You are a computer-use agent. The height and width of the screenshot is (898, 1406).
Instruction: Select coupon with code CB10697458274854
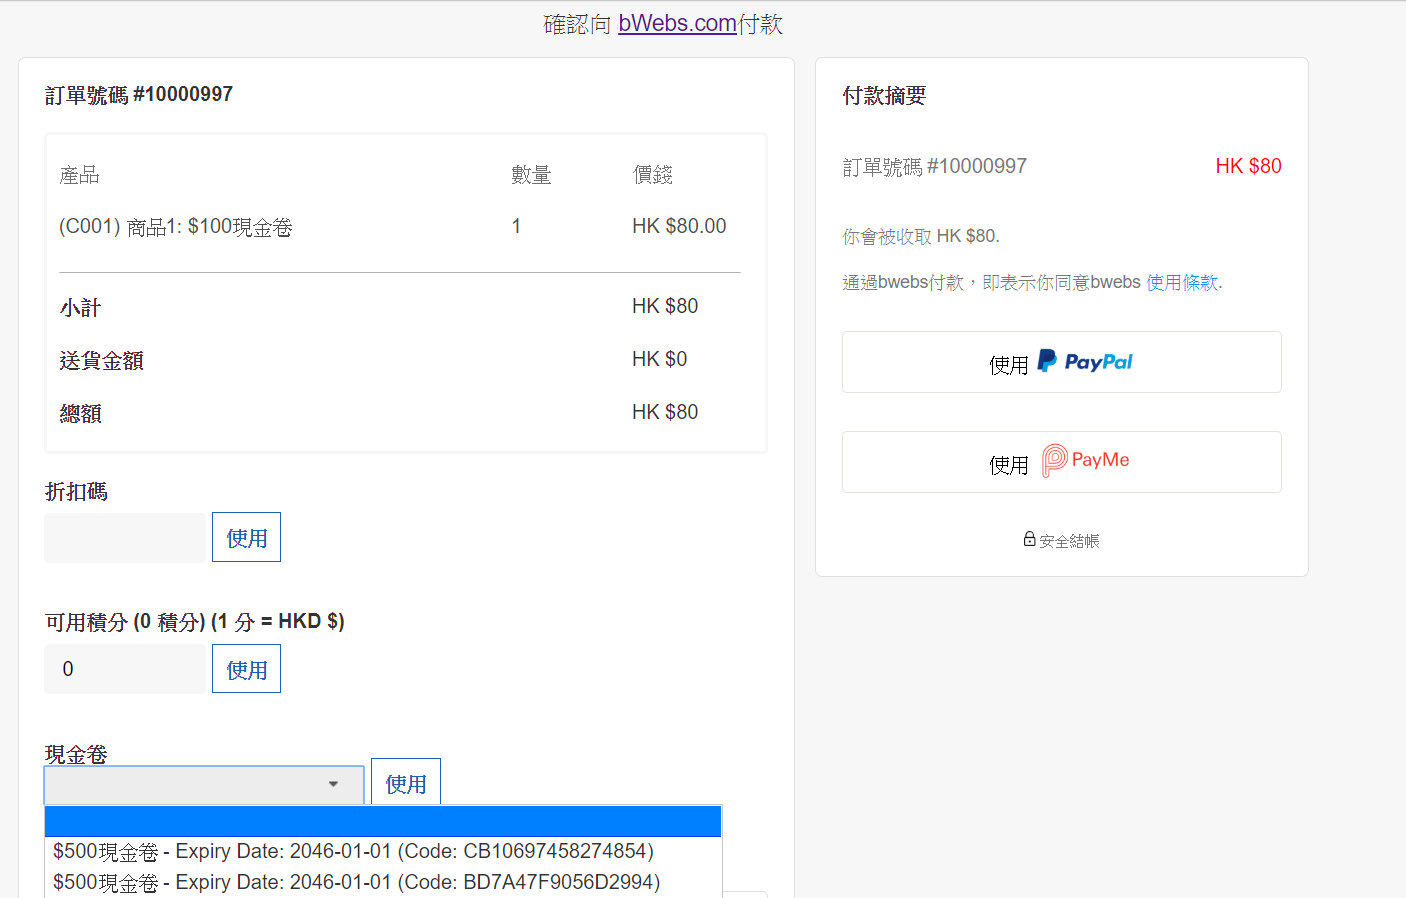(x=353, y=852)
